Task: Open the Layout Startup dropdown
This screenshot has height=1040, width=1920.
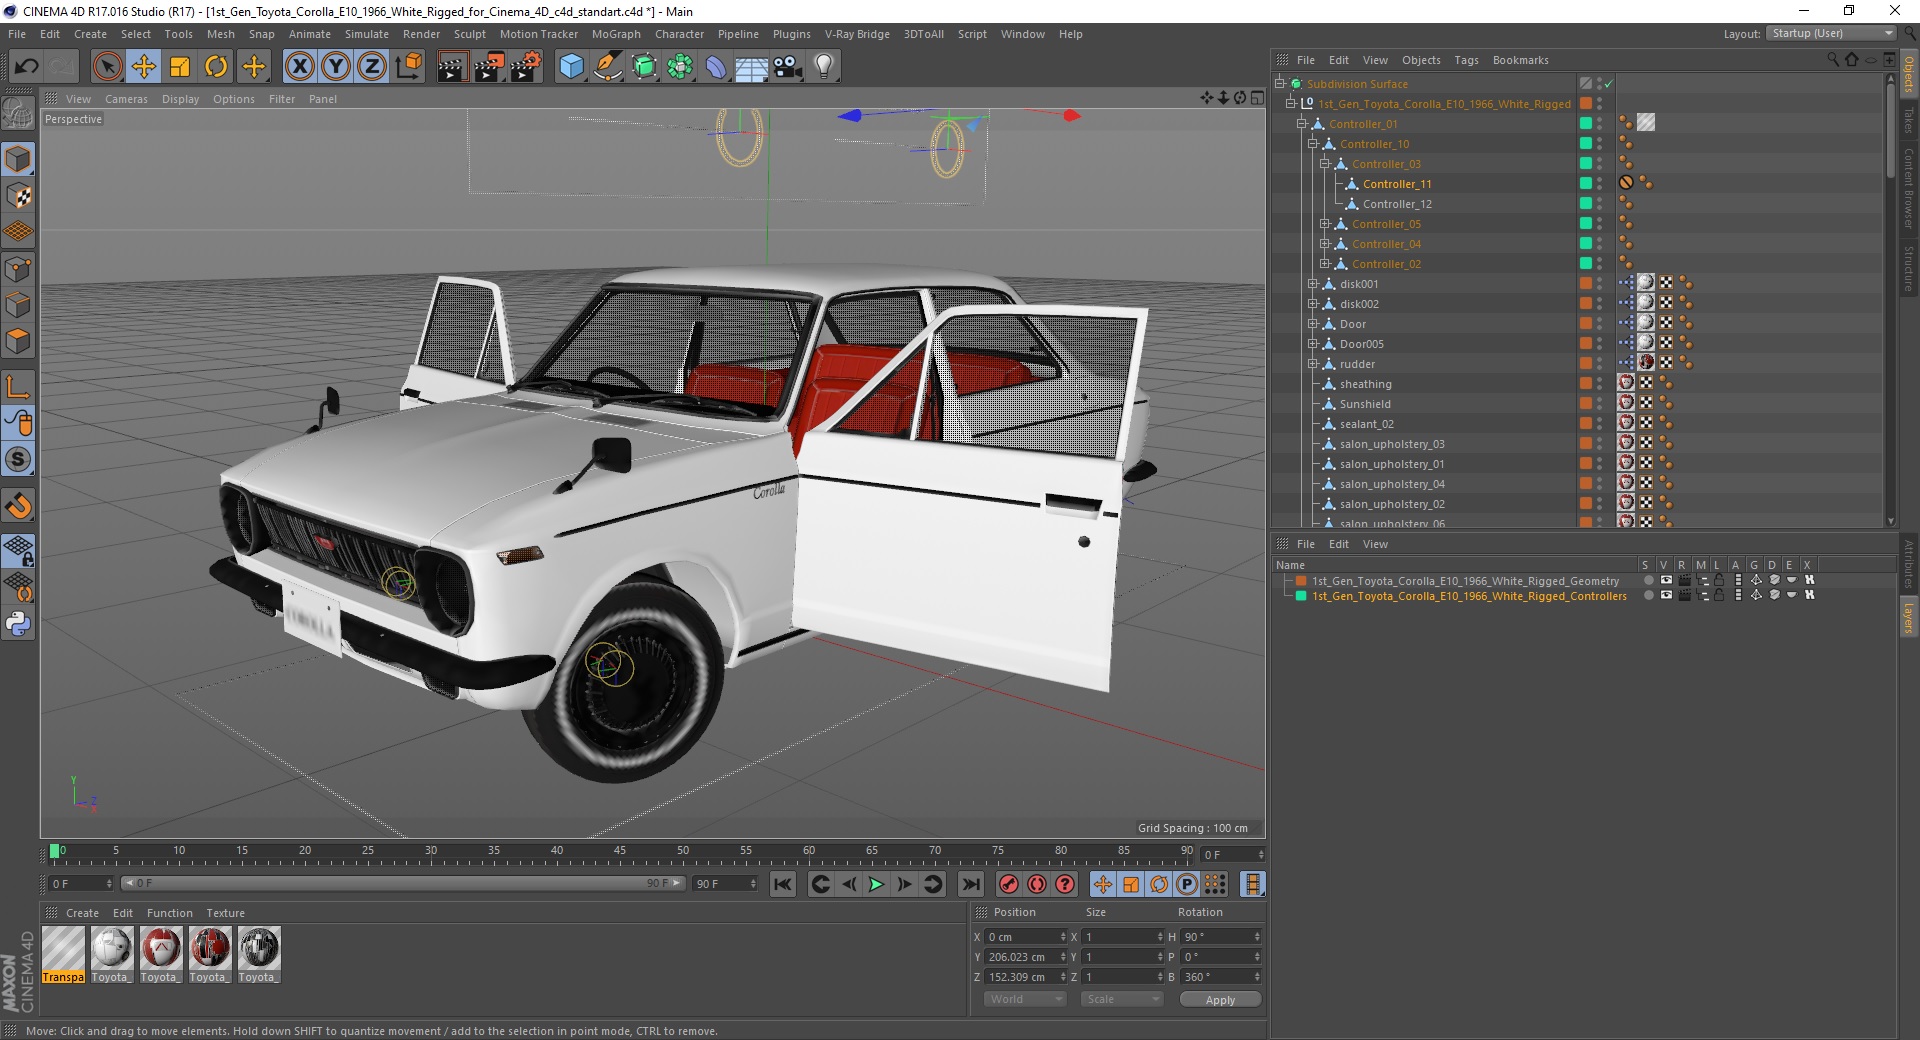Action: [1831, 33]
